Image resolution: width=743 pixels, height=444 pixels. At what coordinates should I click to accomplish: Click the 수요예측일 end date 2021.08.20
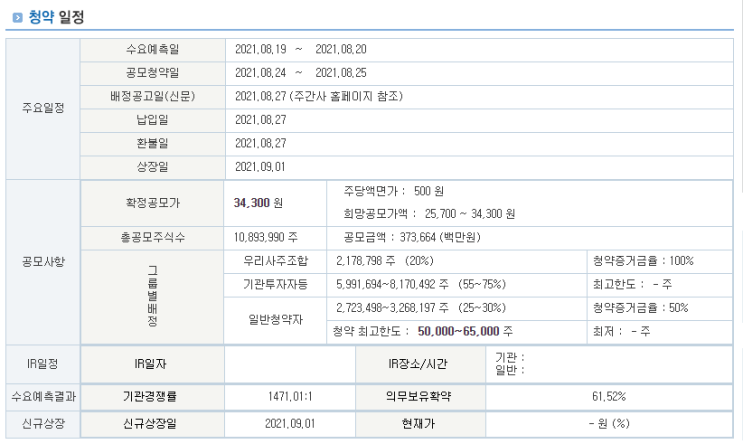click(x=341, y=50)
